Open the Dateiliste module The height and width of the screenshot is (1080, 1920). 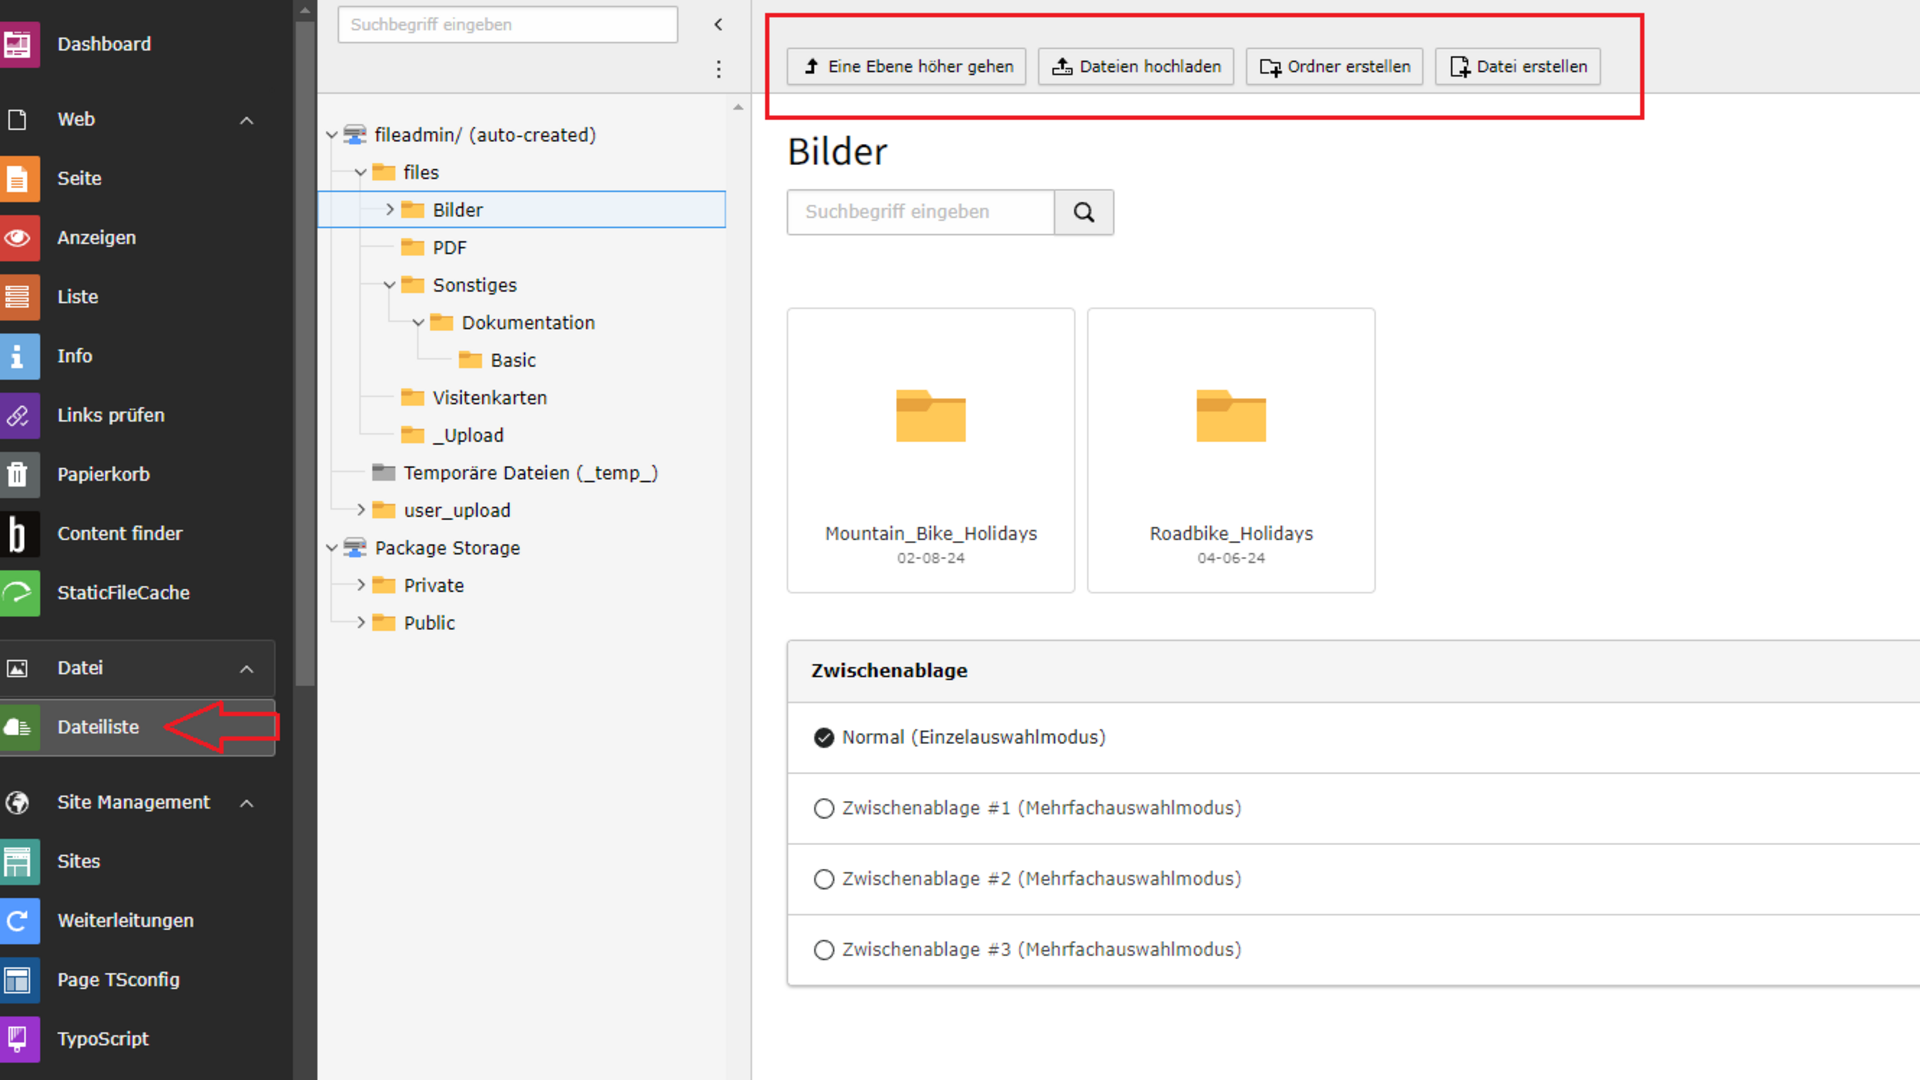click(98, 727)
